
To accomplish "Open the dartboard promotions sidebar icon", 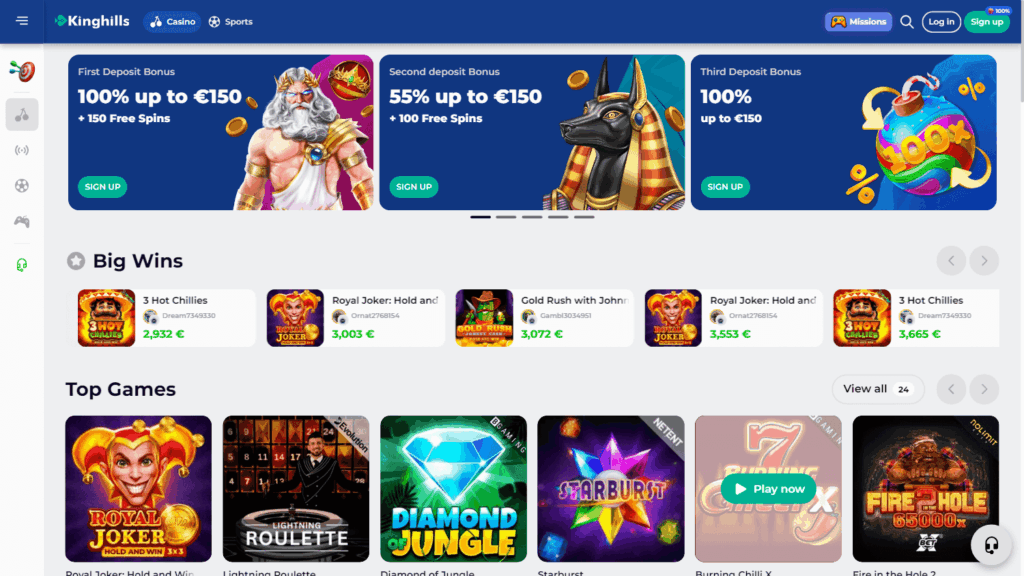I will tap(22, 71).
